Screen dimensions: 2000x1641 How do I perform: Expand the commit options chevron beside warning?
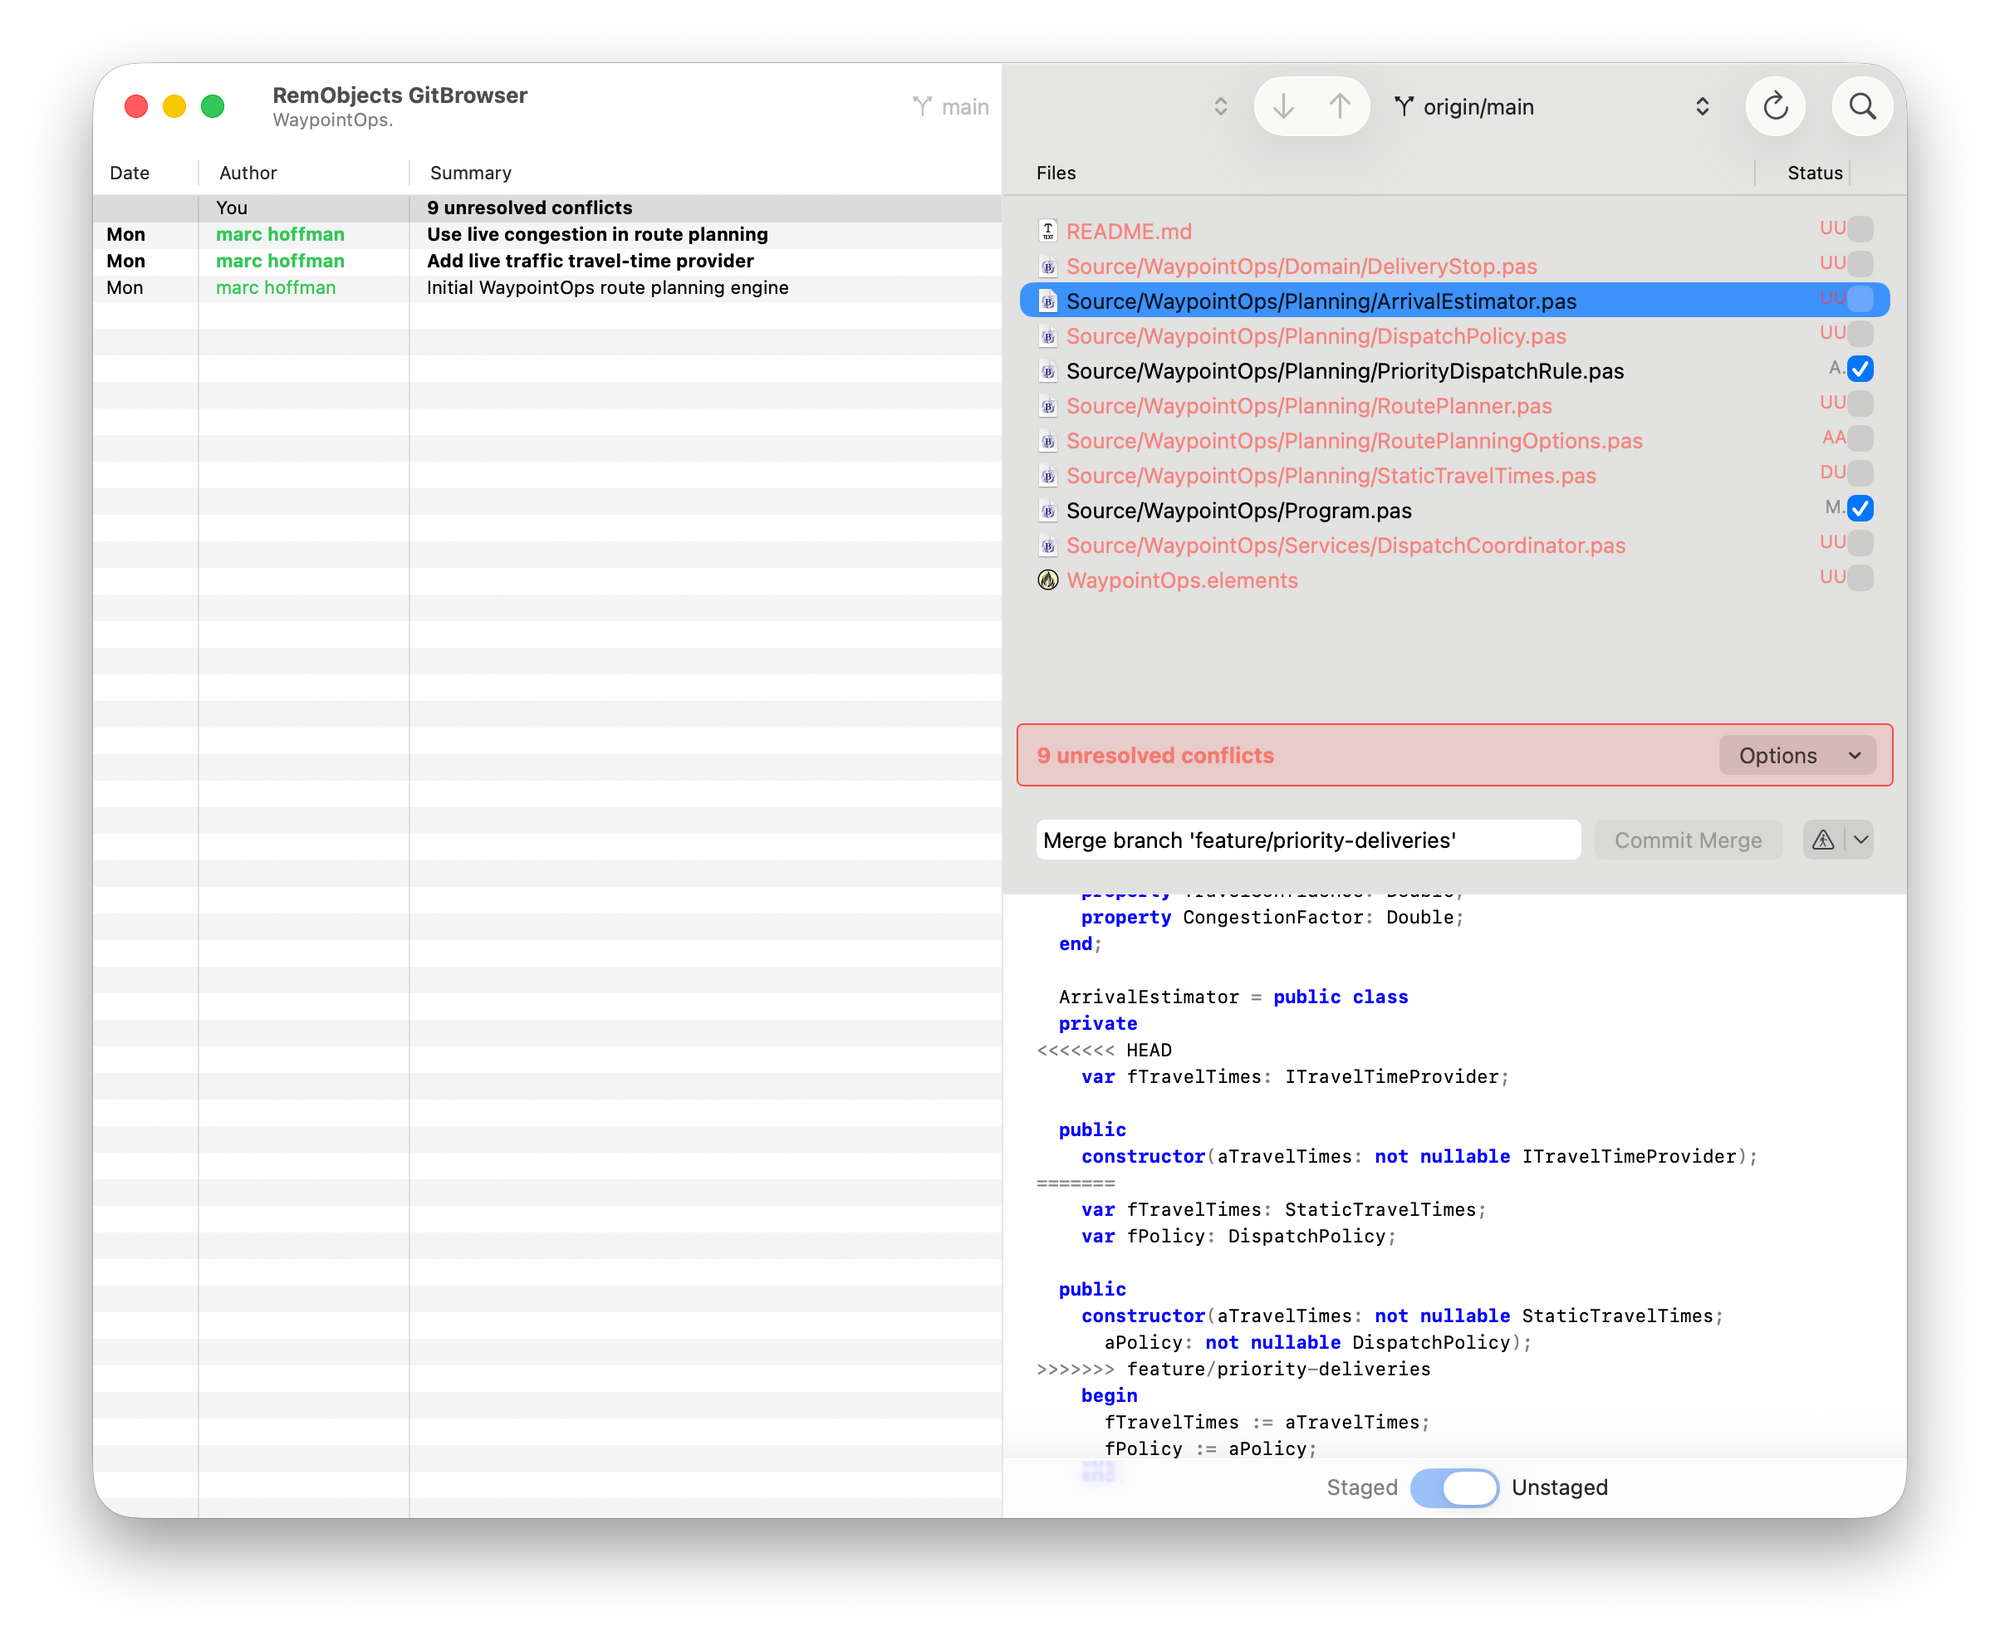(x=1860, y=840)
